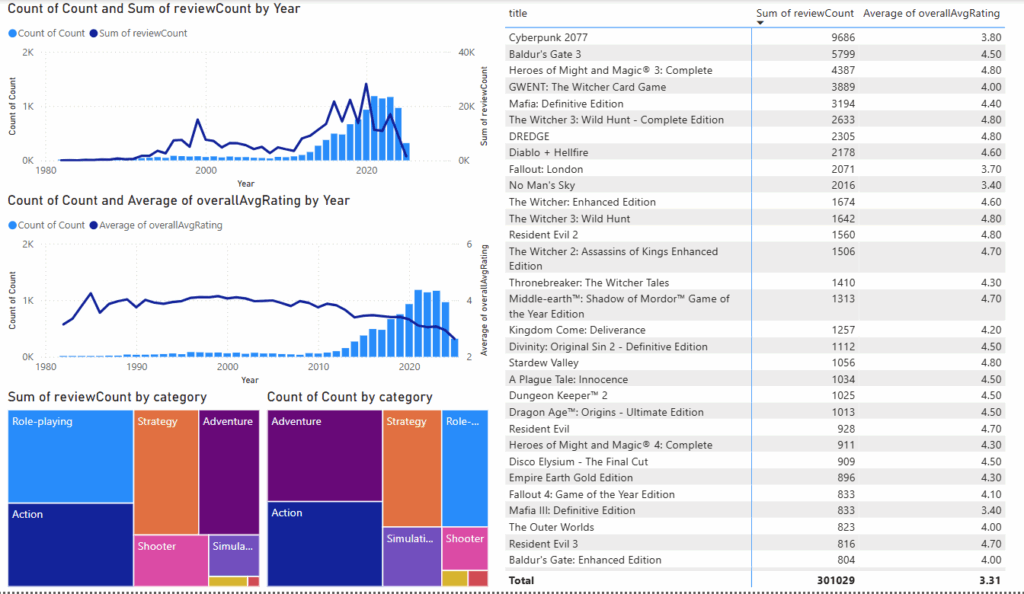
Task: Select Simulati... tile in Count of Count treemap
Action: tap(412, 557)
